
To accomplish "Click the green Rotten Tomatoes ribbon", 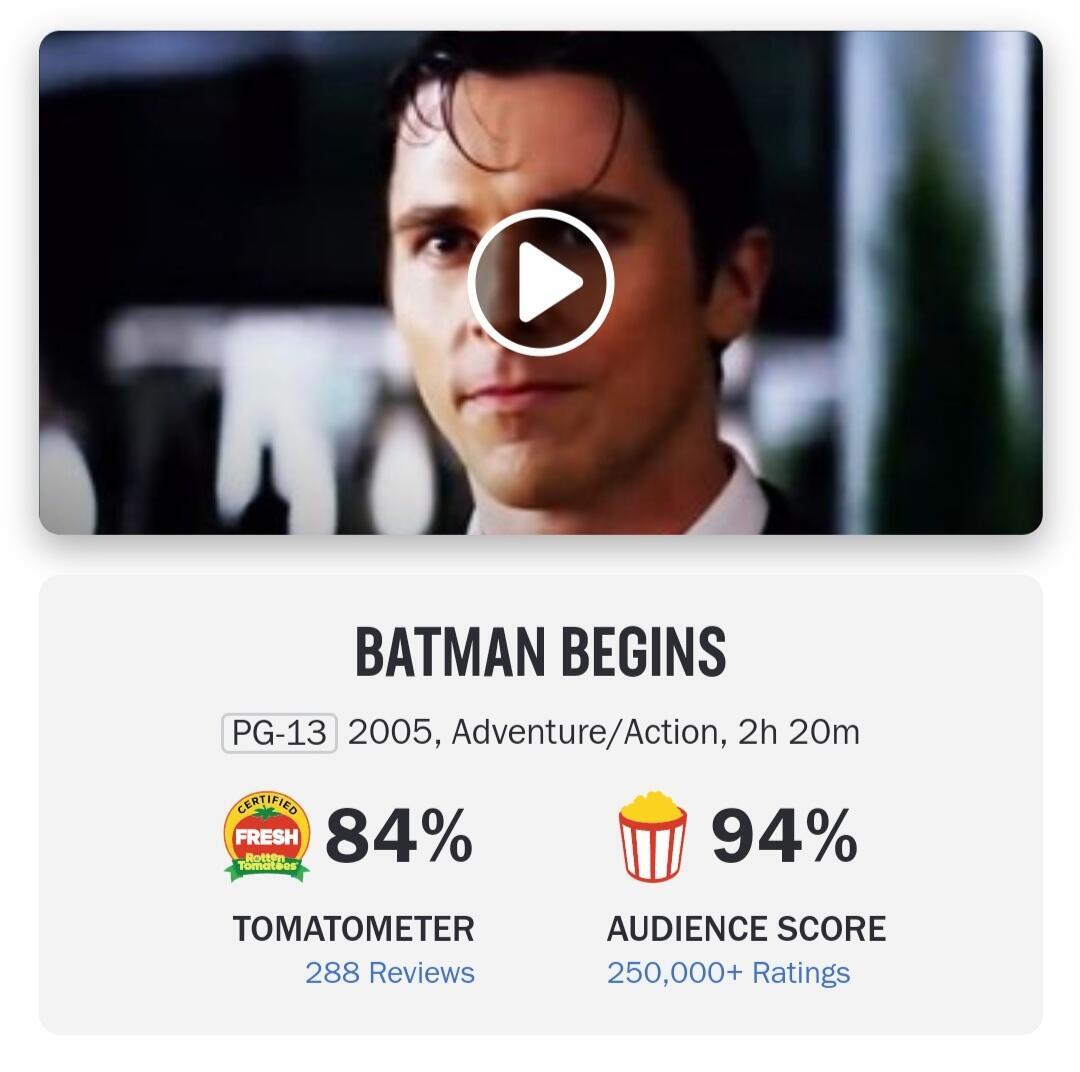I will pos(266,864).
